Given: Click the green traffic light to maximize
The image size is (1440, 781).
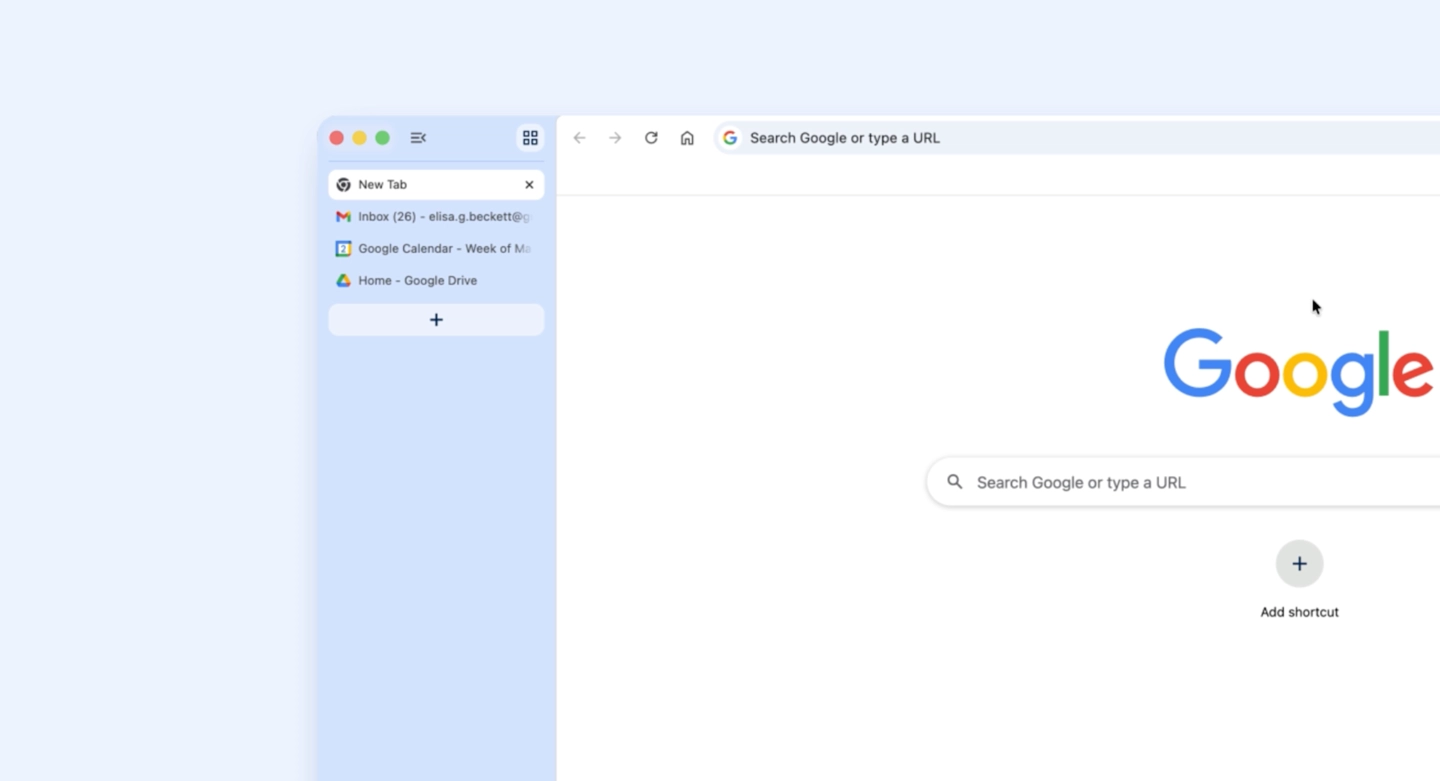Looking at the screenshot, I should (x=381, y=137).
